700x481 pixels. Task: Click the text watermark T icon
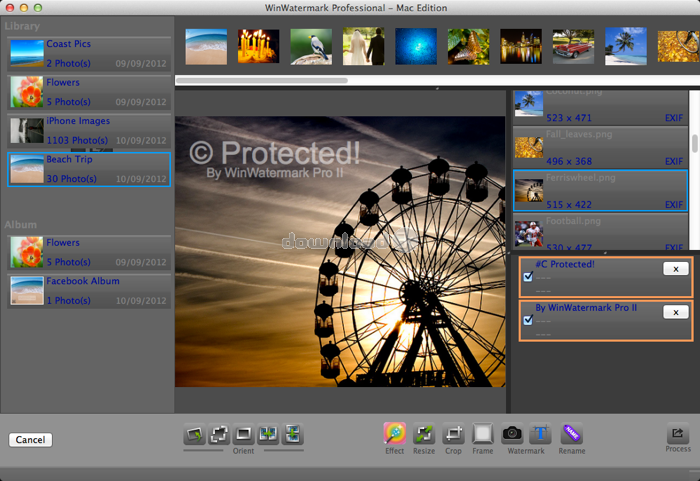point(540,433)
